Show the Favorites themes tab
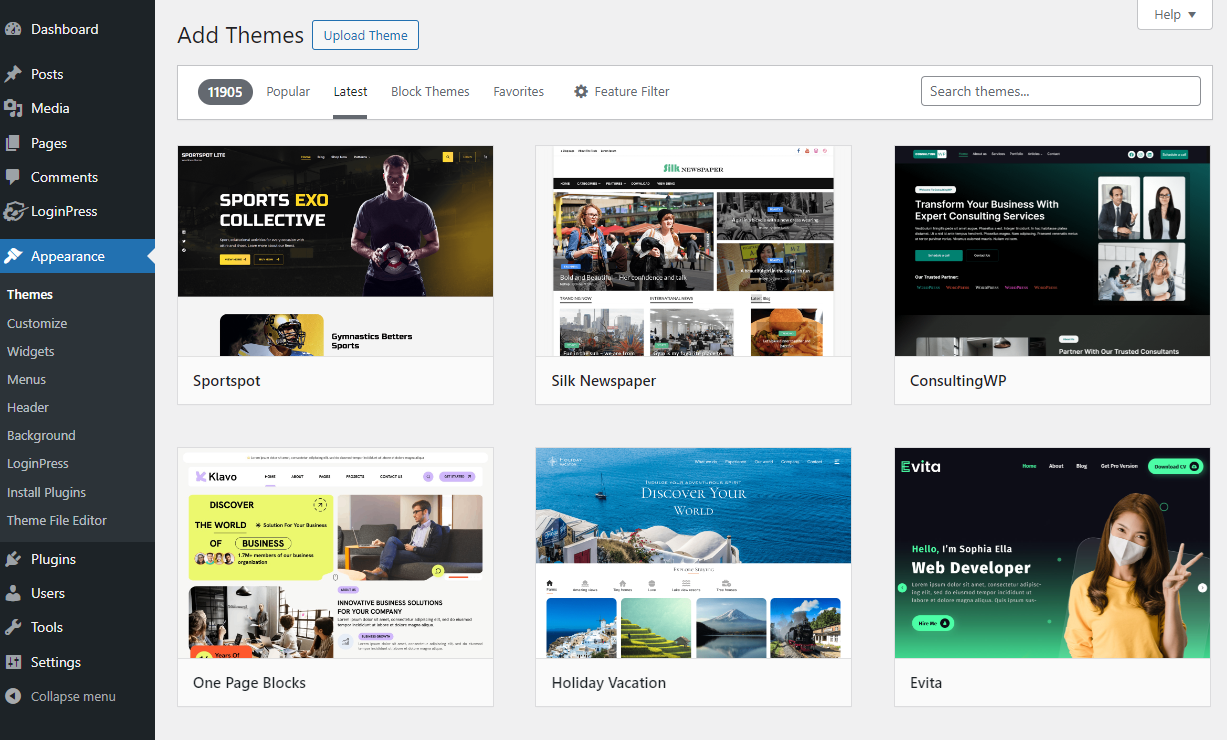The image size is (1227, 740). [x=518, y=91]
